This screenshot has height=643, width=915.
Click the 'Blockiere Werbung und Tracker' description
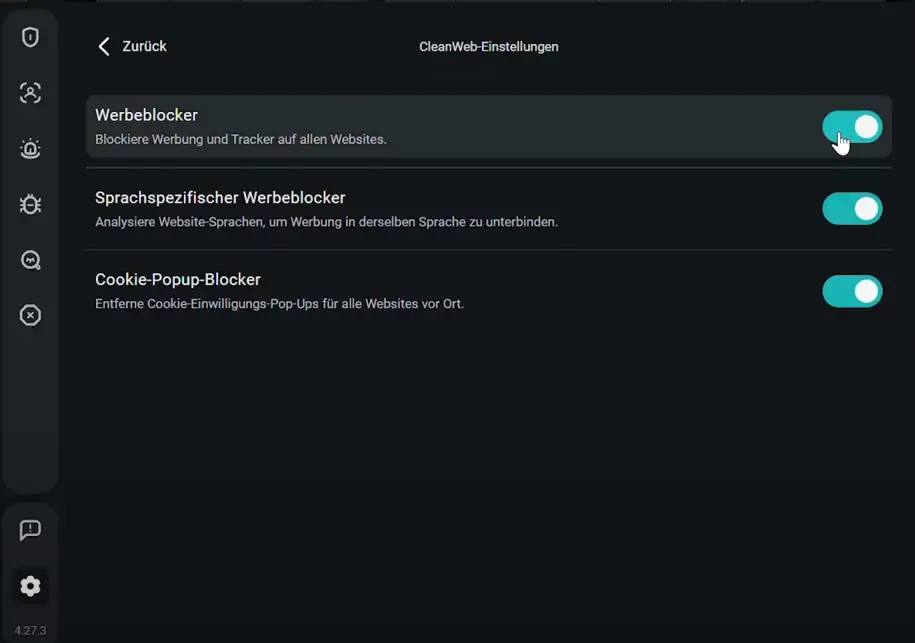click(240, 140)
